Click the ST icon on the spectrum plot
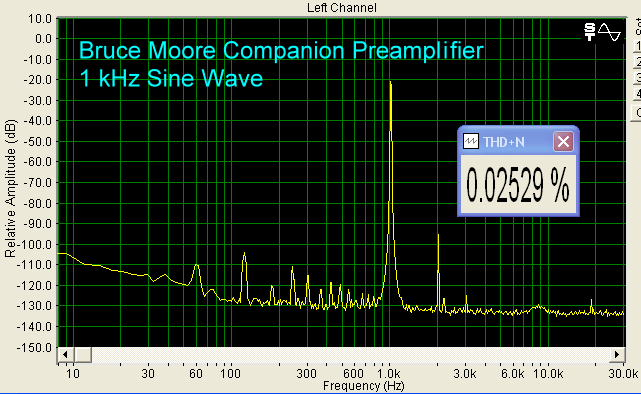The height and width of the screenshot is (394, 641). [x=589, y=32]
